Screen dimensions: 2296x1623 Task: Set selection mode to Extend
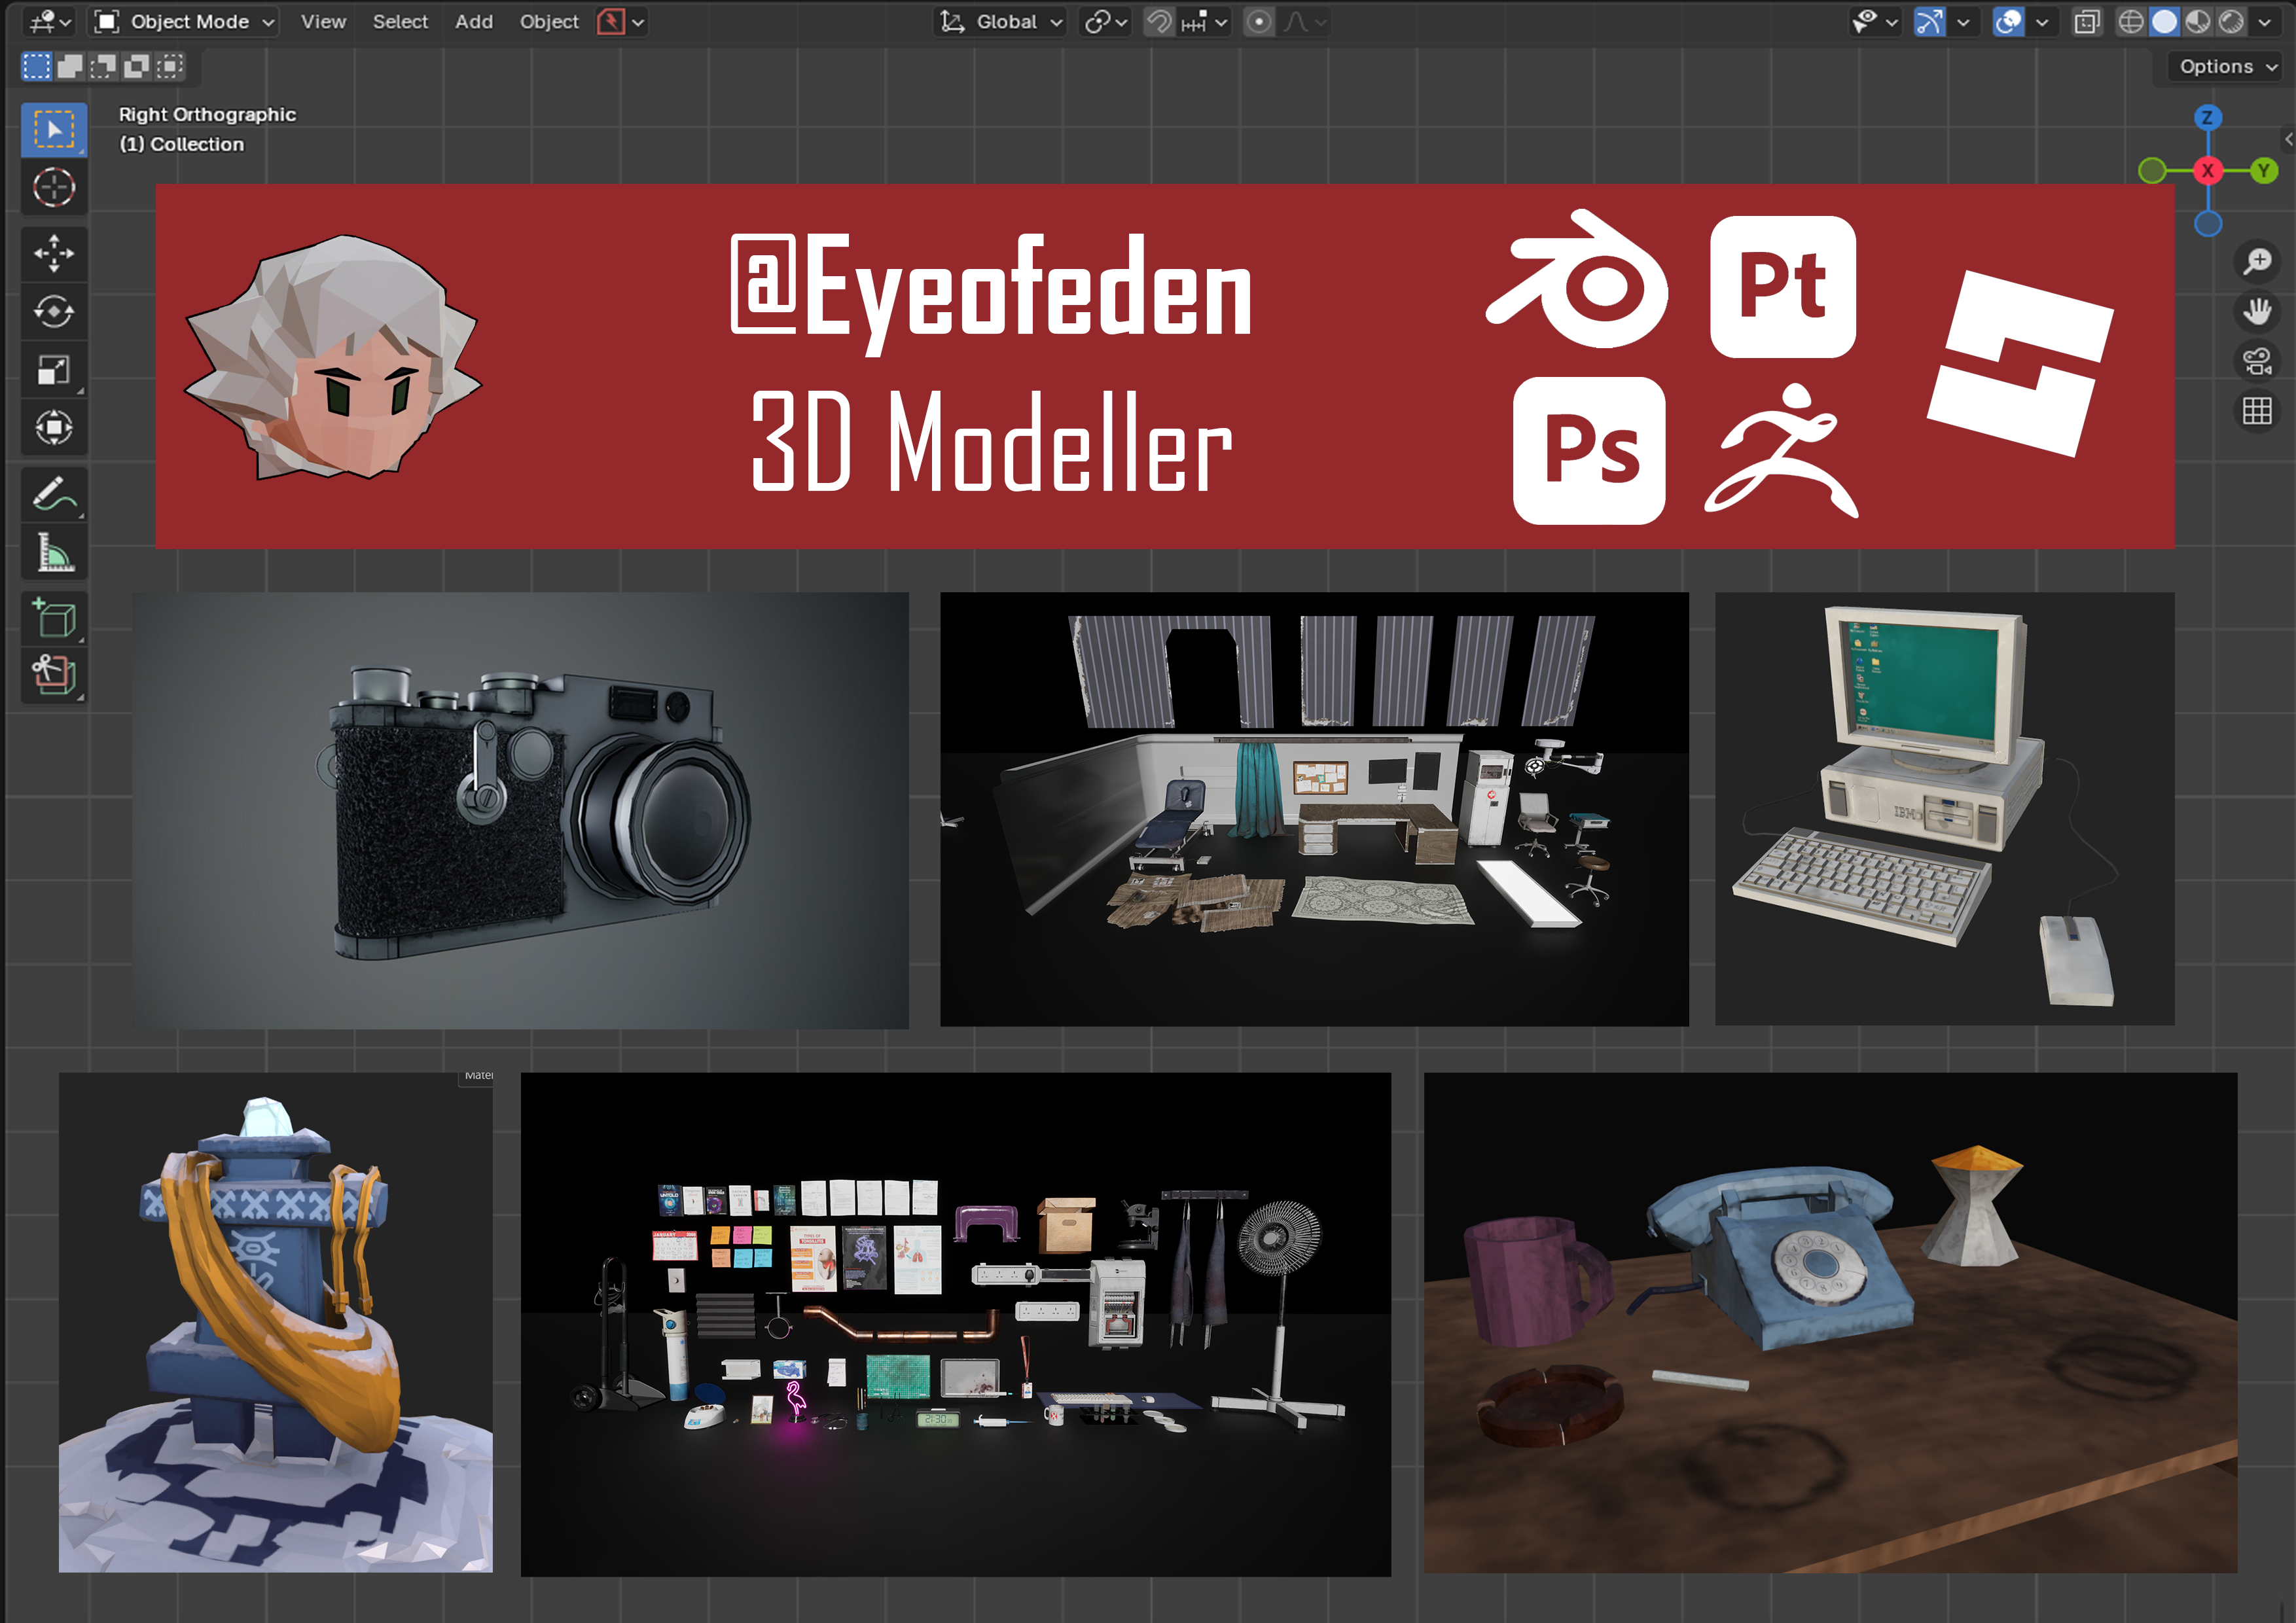coord(70,67)
